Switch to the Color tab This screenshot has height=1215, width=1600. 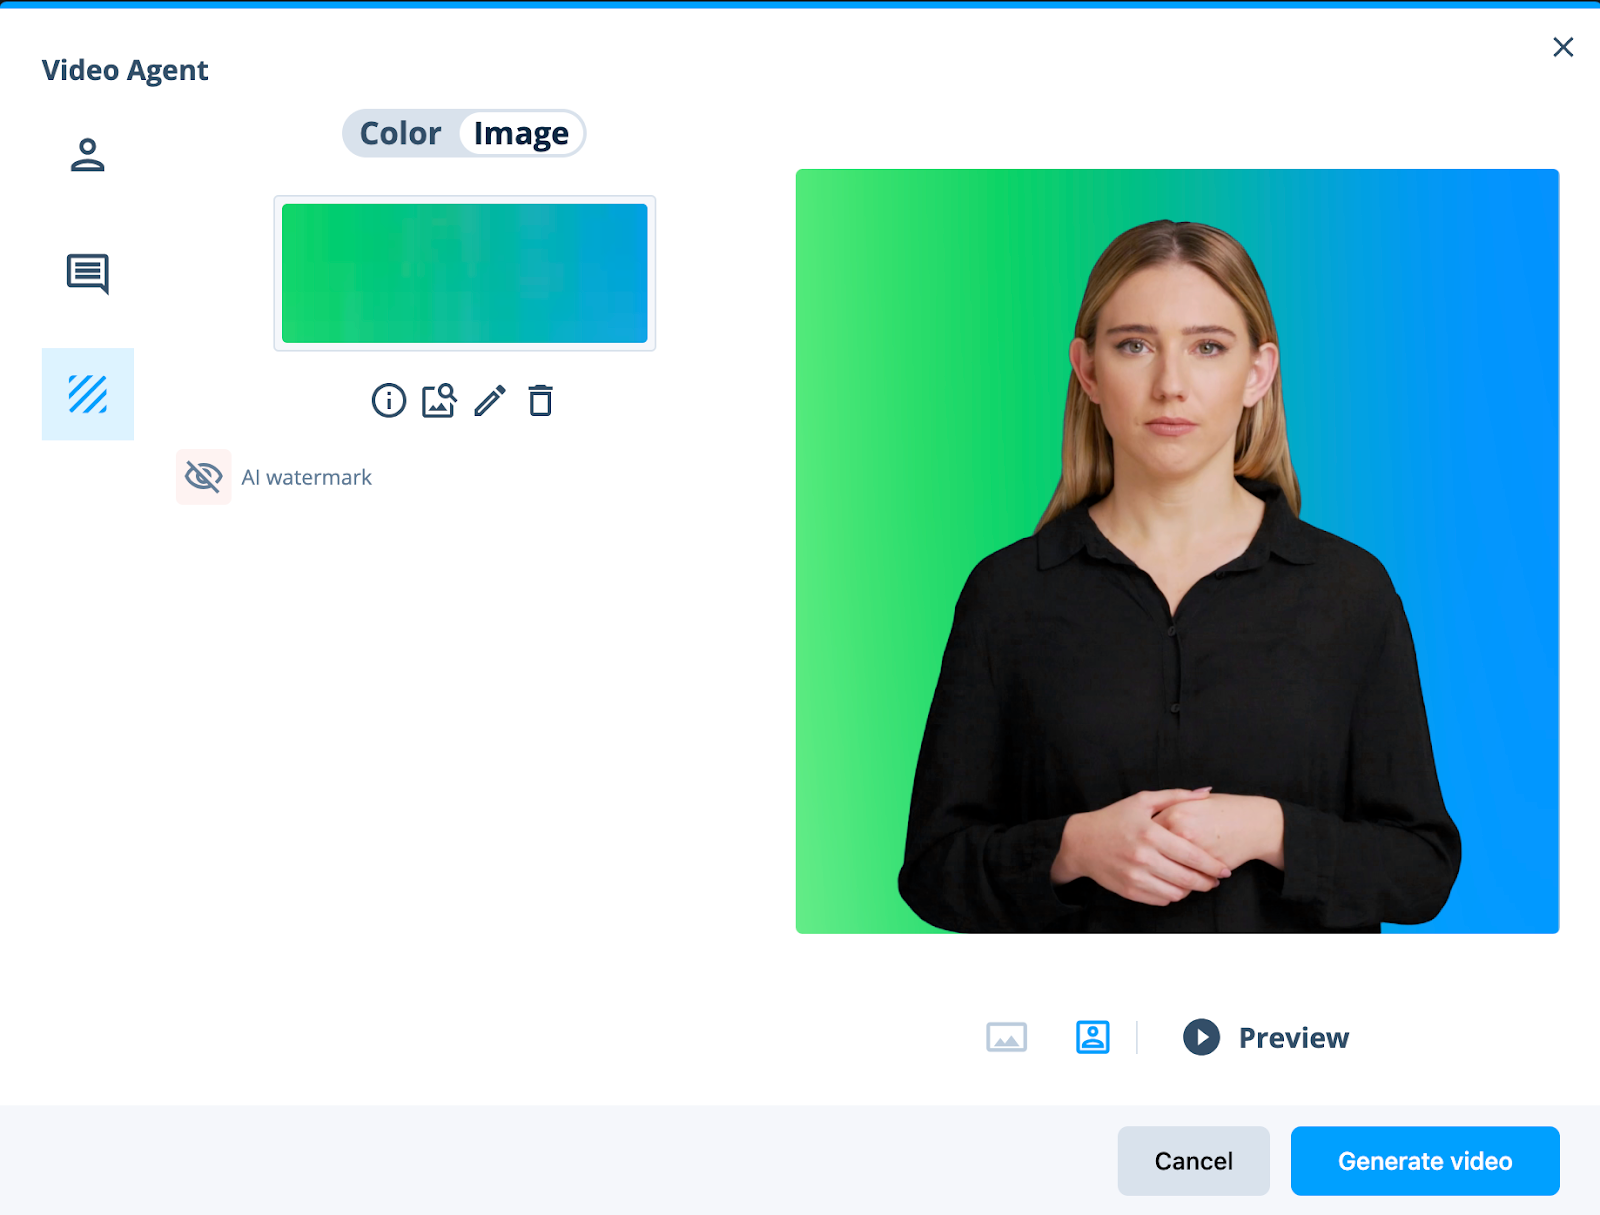400,134
